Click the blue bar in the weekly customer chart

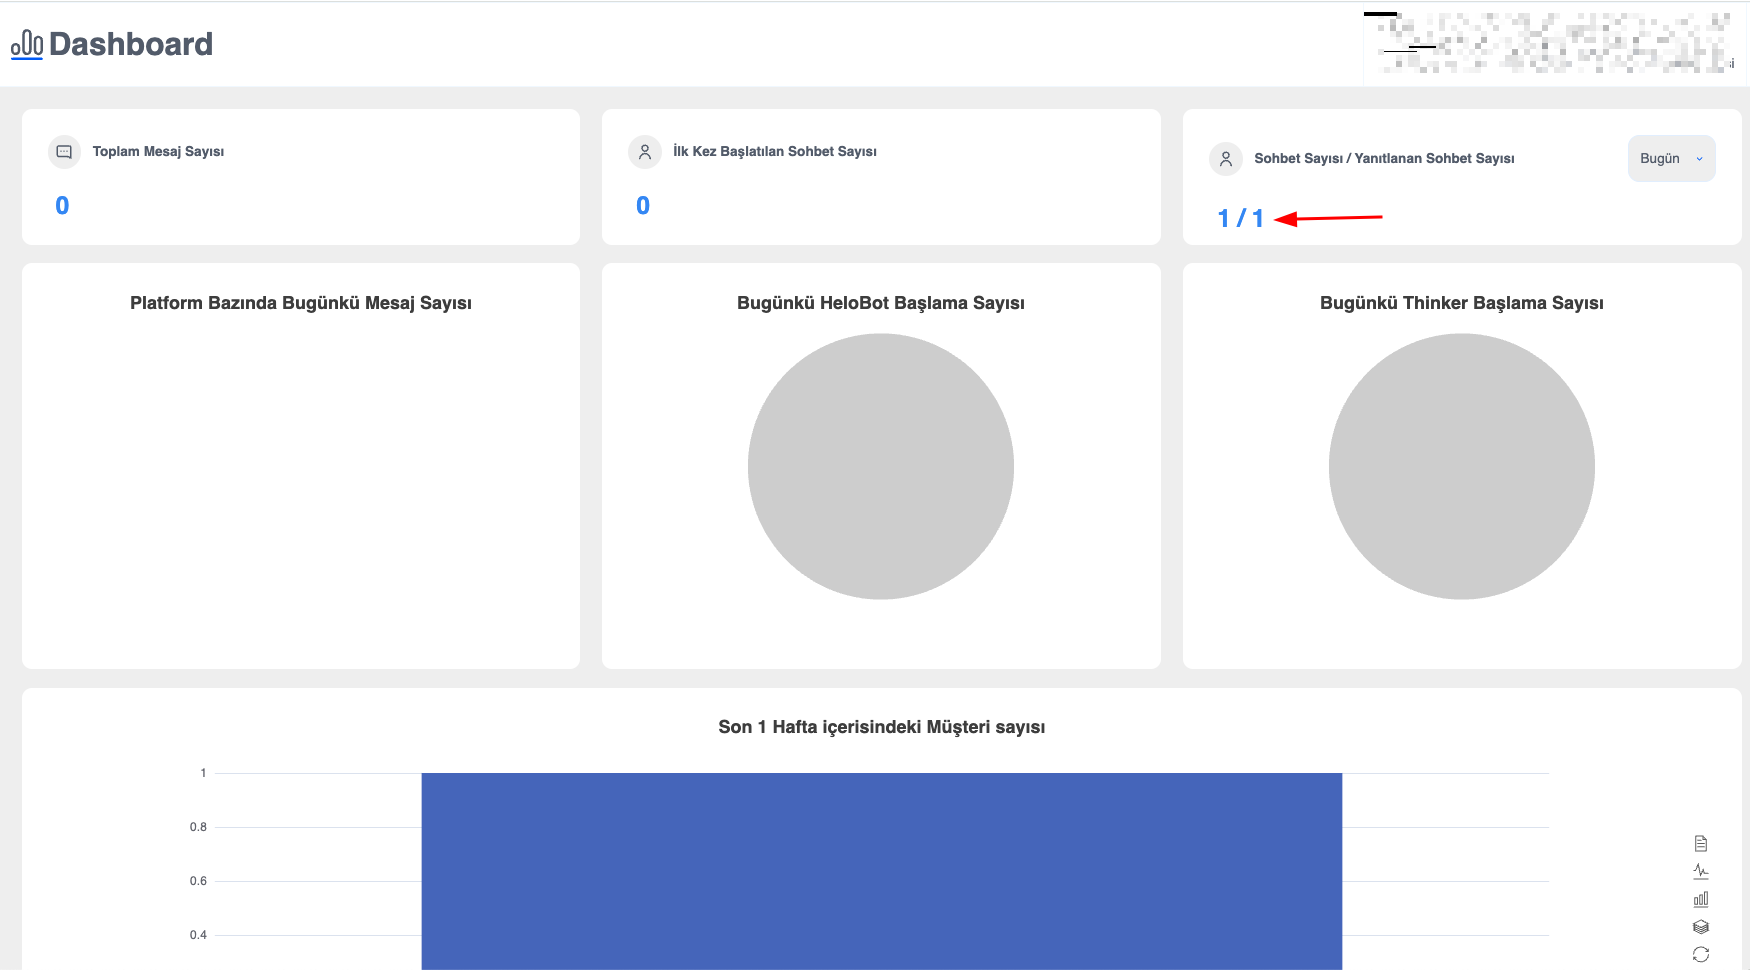tap(881, 870)
